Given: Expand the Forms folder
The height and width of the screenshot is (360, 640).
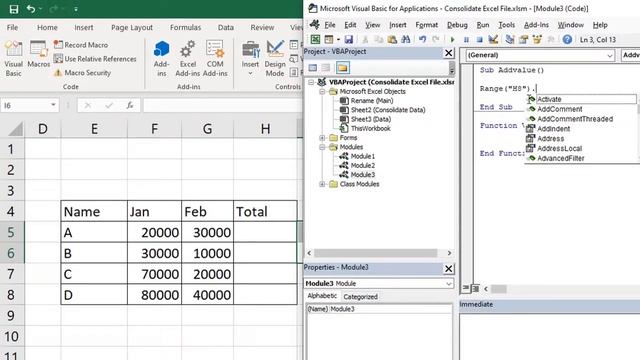Looking at the screenshot, I should [322, 138].
